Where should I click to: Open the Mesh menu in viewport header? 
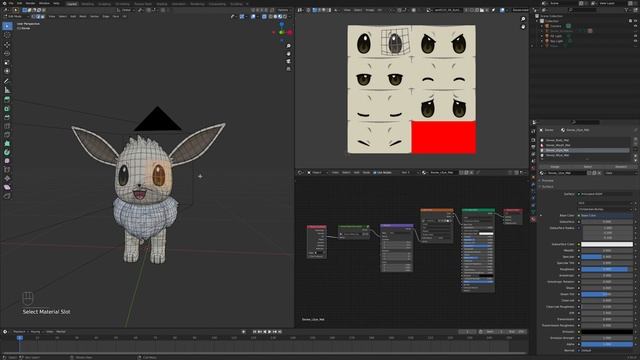[83, 17]
